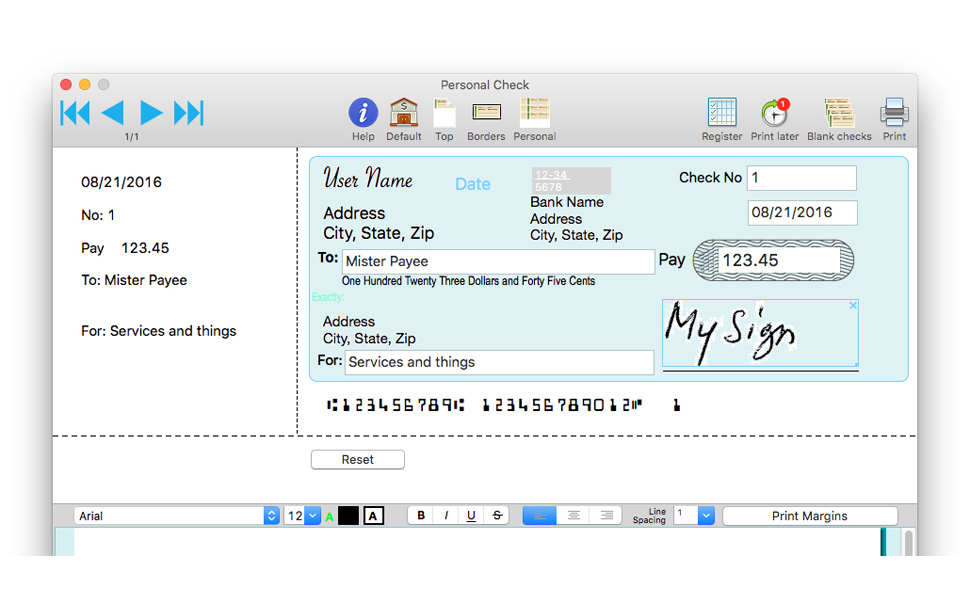This screenshot has width=970, height=600.
Task: Toggle underline text formatting
Action: (471, 516)
